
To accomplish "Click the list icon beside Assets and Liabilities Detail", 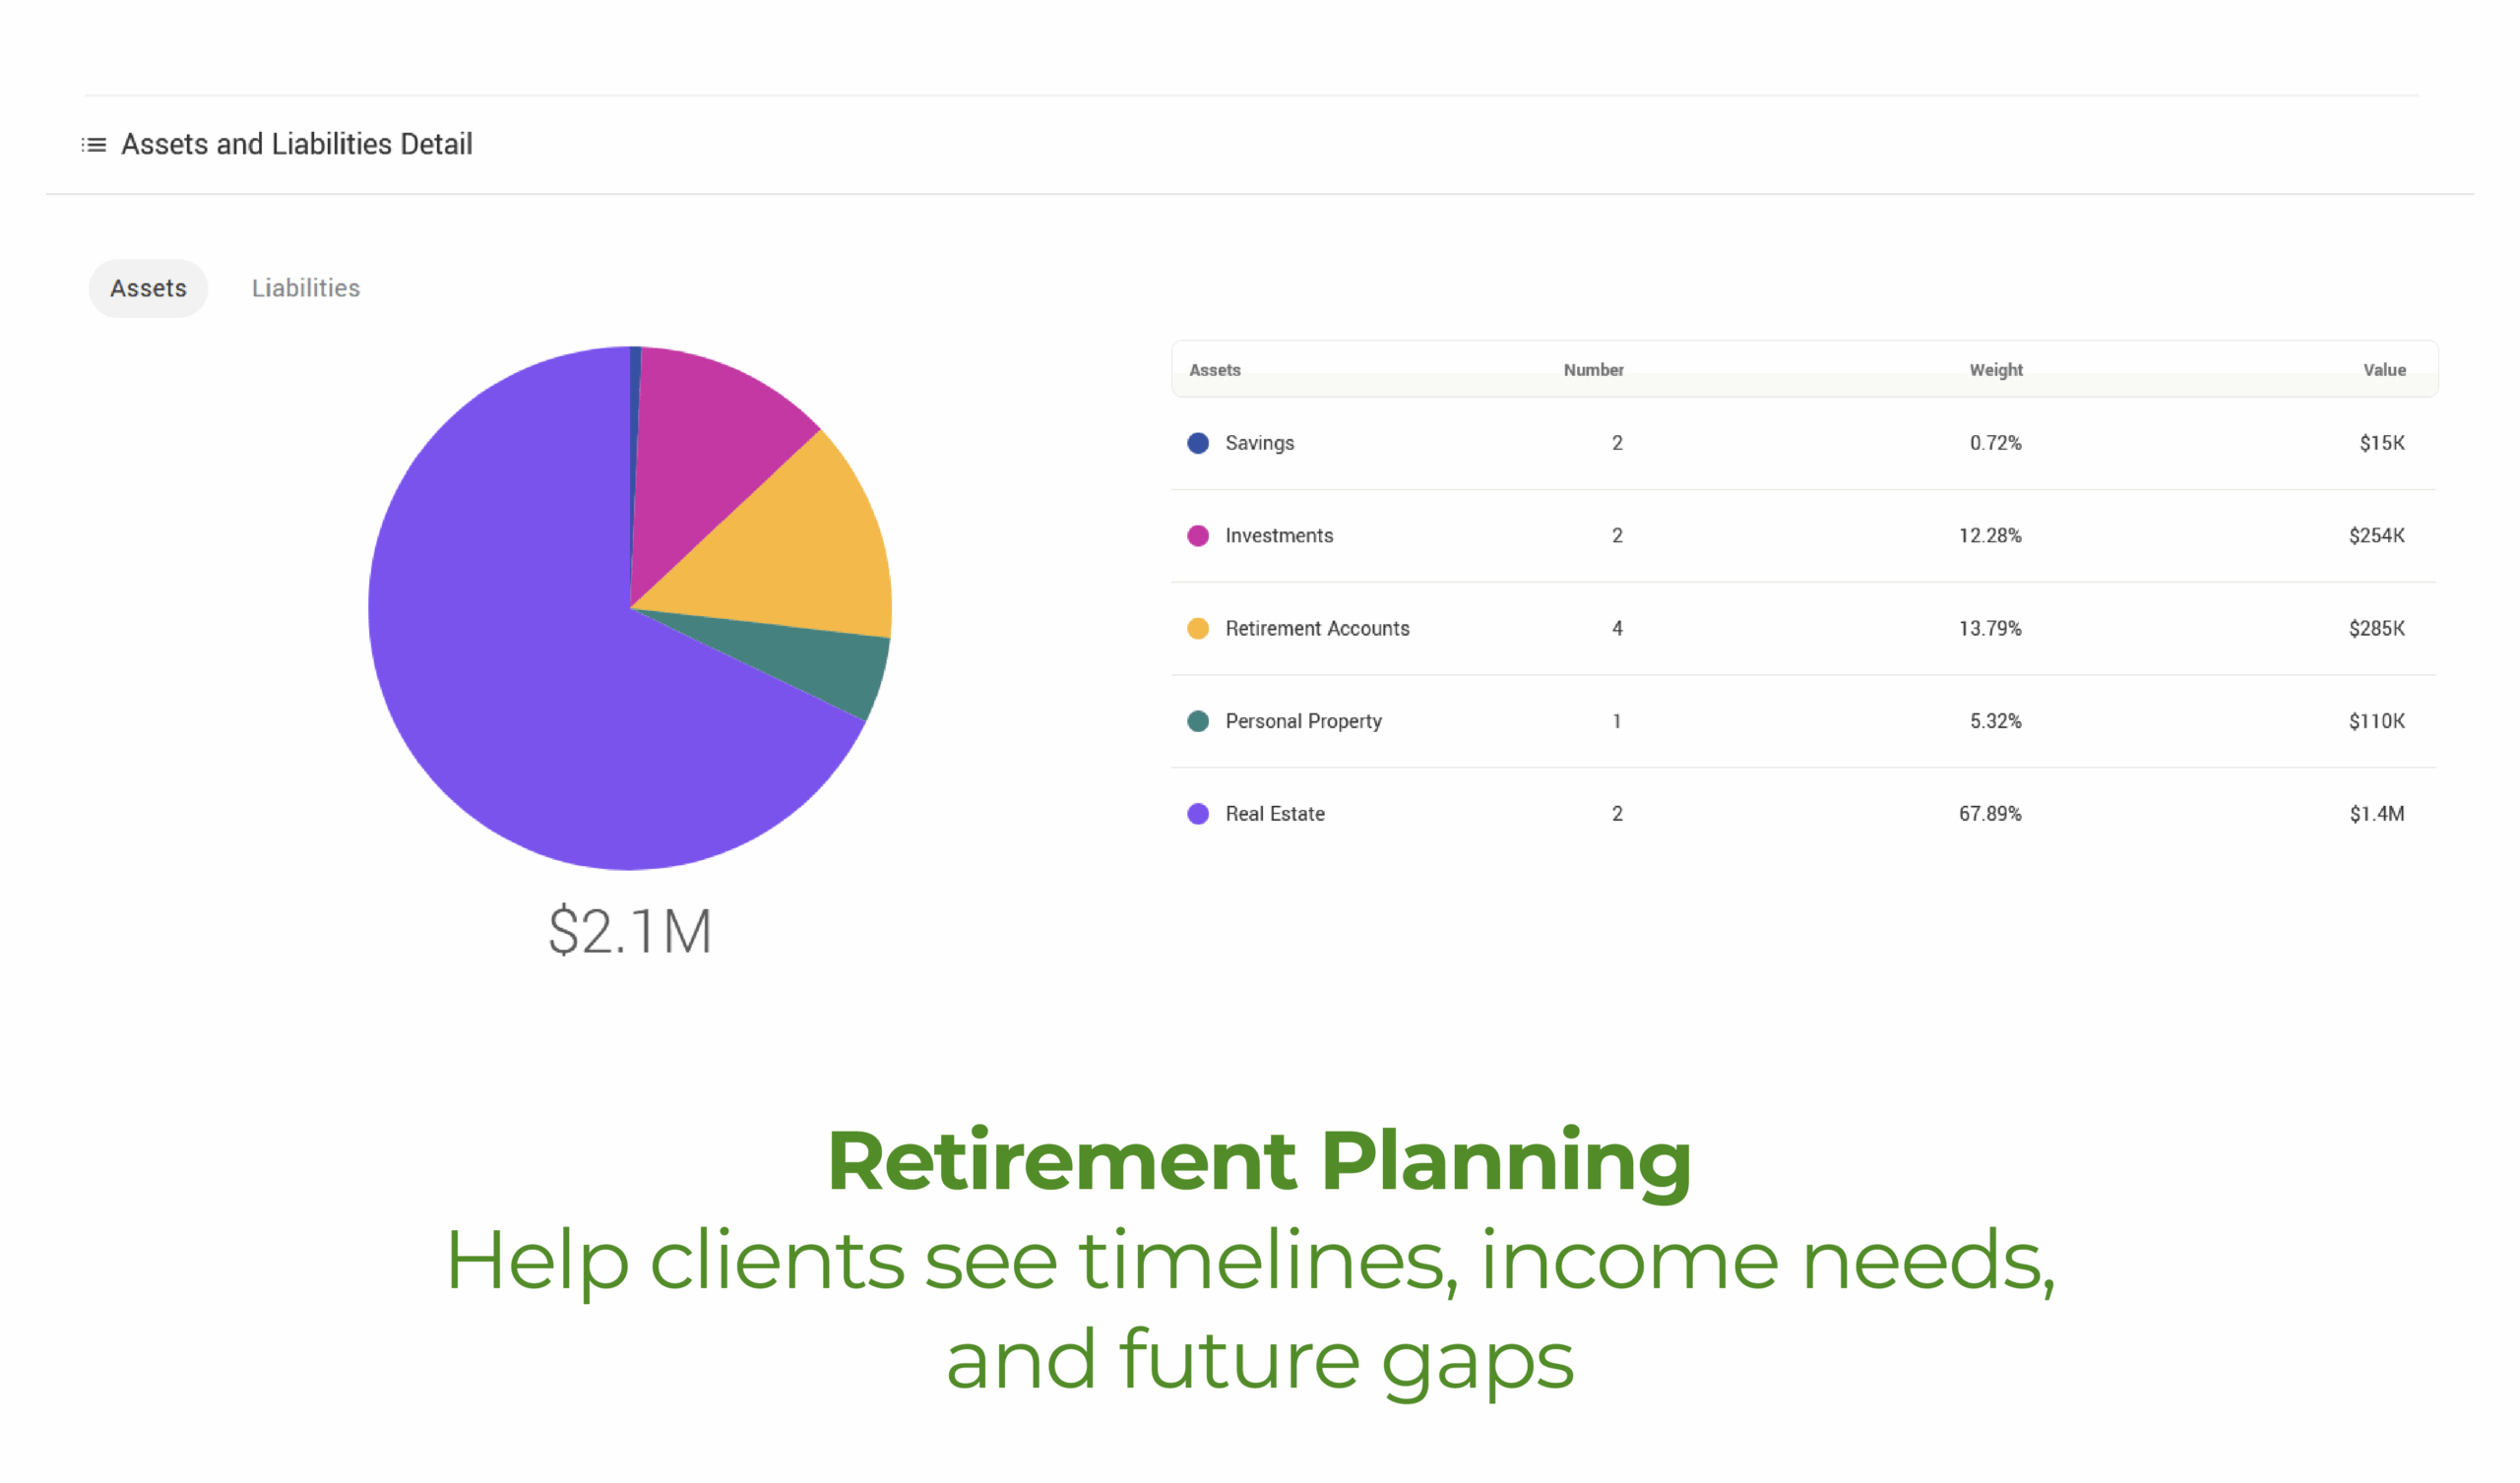I will point(94,145).
